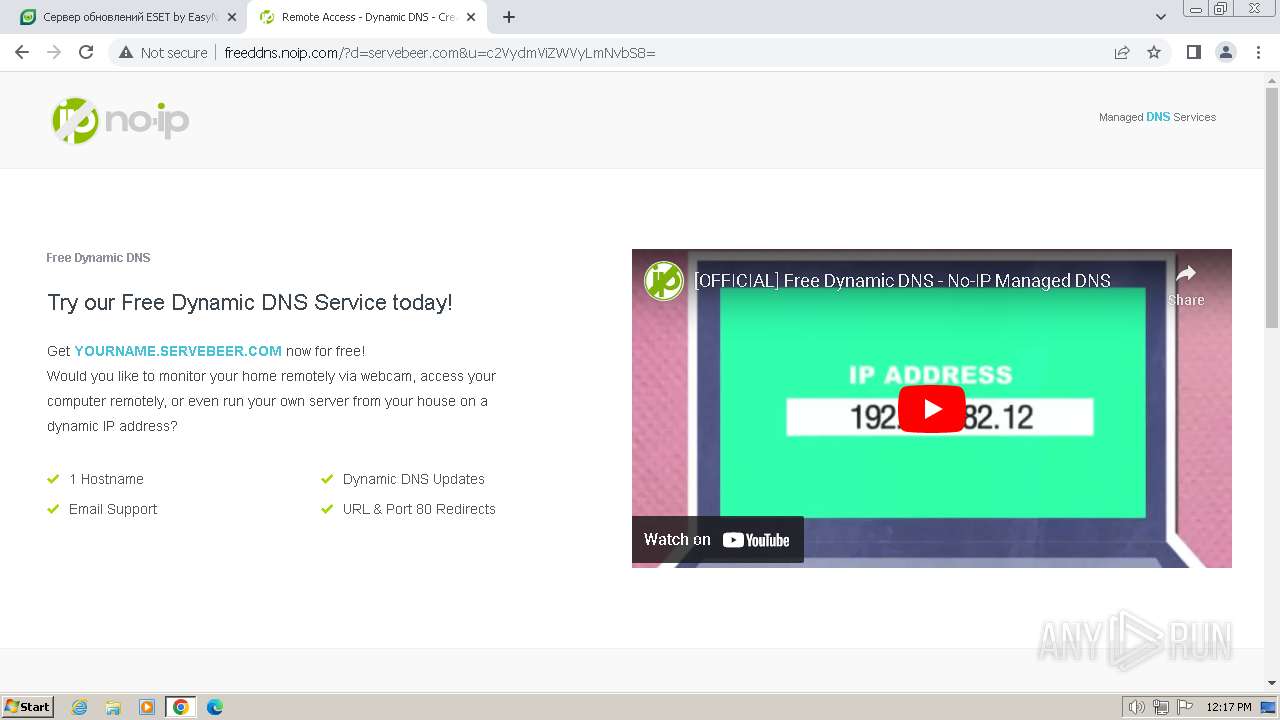This screenshot has height=720, width=1280.
Task: Select the Remote Access Dynamic DNS tab
Action: click(368, 17)
